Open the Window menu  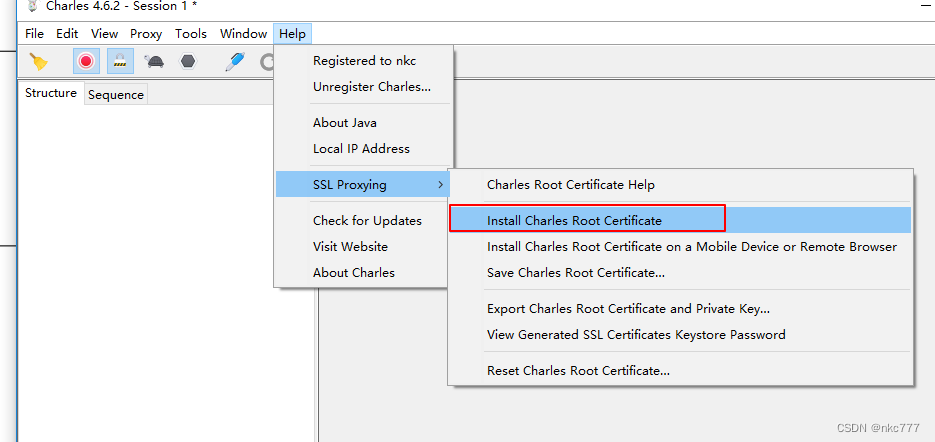243,33
